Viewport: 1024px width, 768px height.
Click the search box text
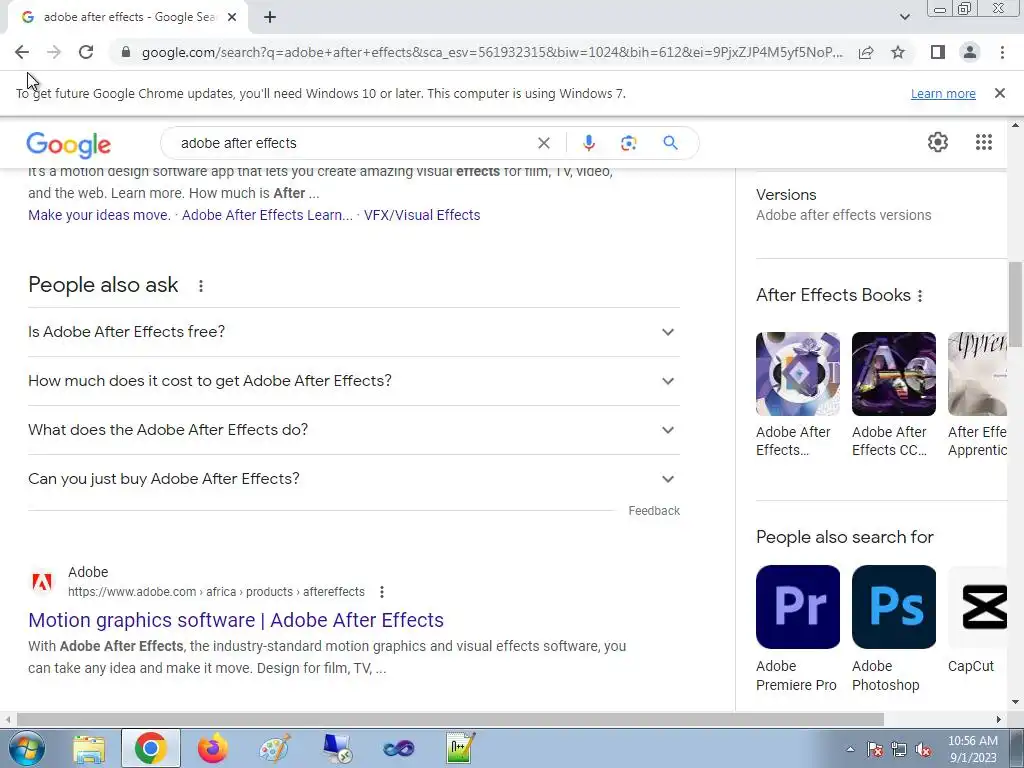(x=238, y=143)
